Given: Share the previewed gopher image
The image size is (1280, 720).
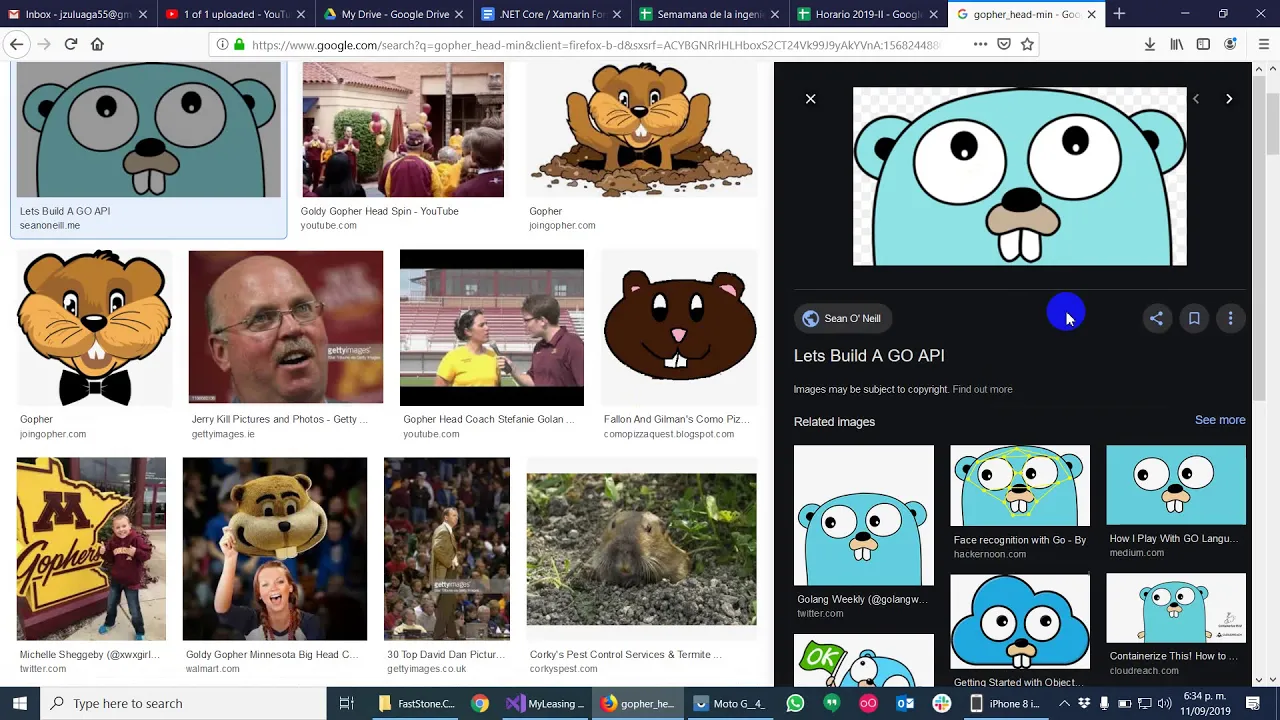Looking at the screenshot, I should click(x=1156, y=318).
